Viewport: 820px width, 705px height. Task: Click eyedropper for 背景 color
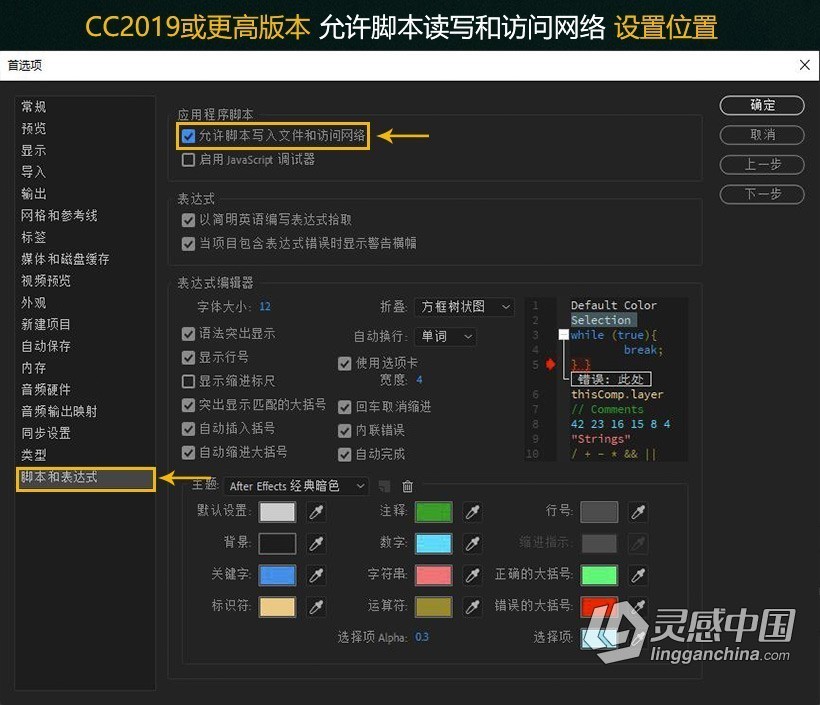pyautogui.click(x=316, y=544)
